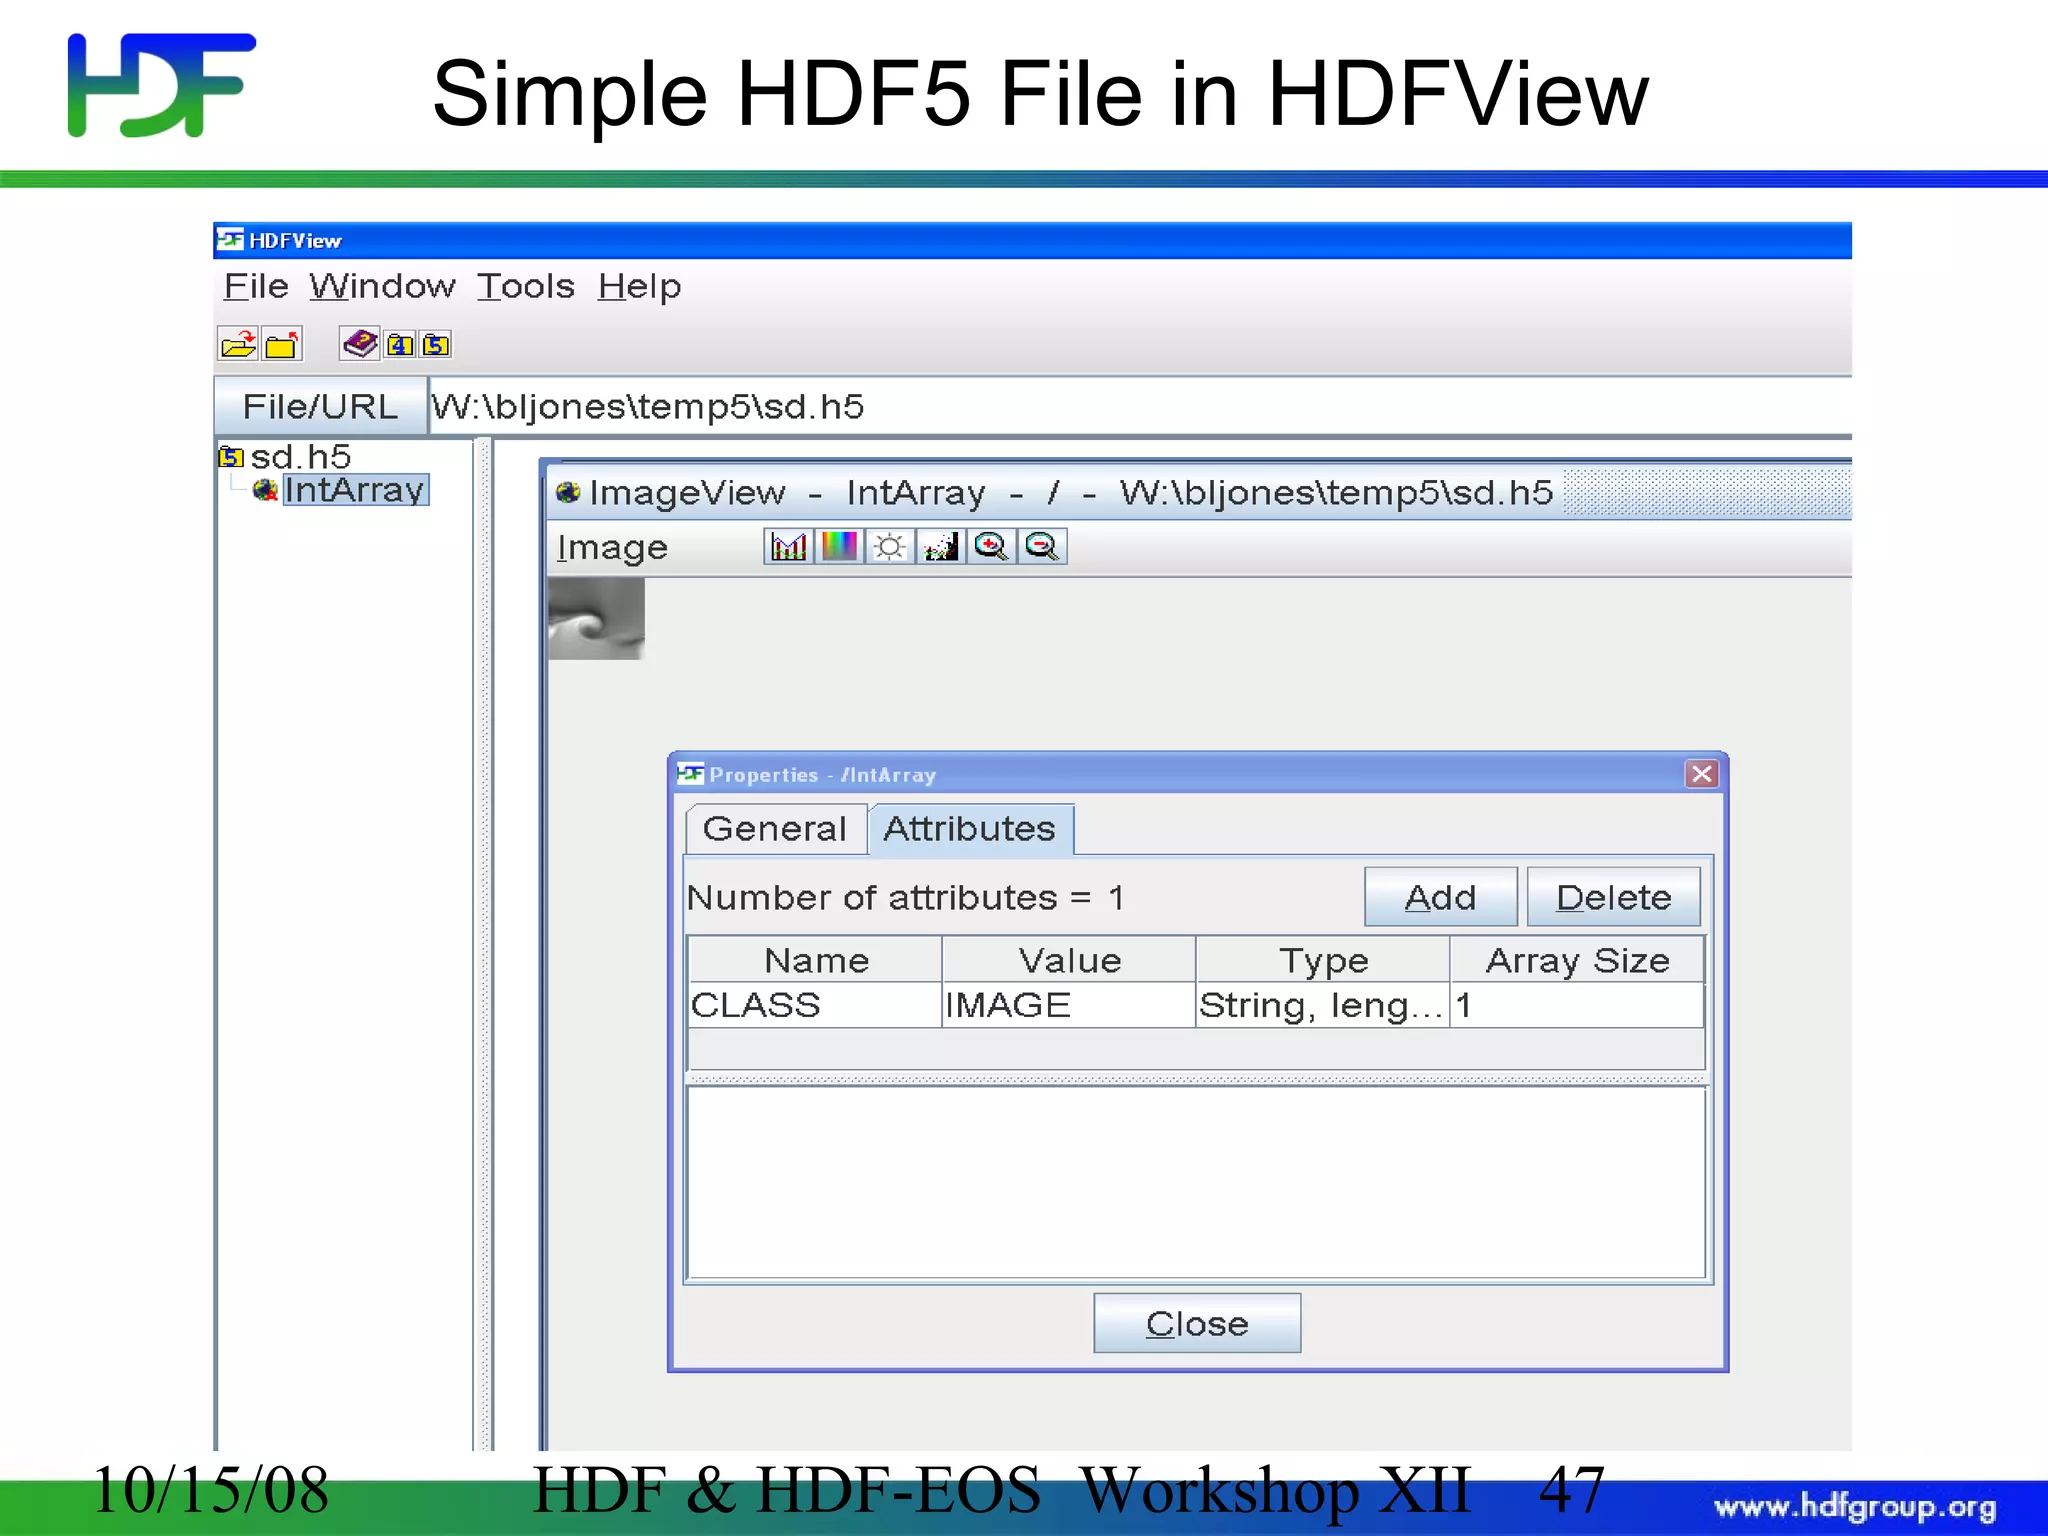
Task: Click the ImageView window globe icon
Action: (x=568, y=492)
